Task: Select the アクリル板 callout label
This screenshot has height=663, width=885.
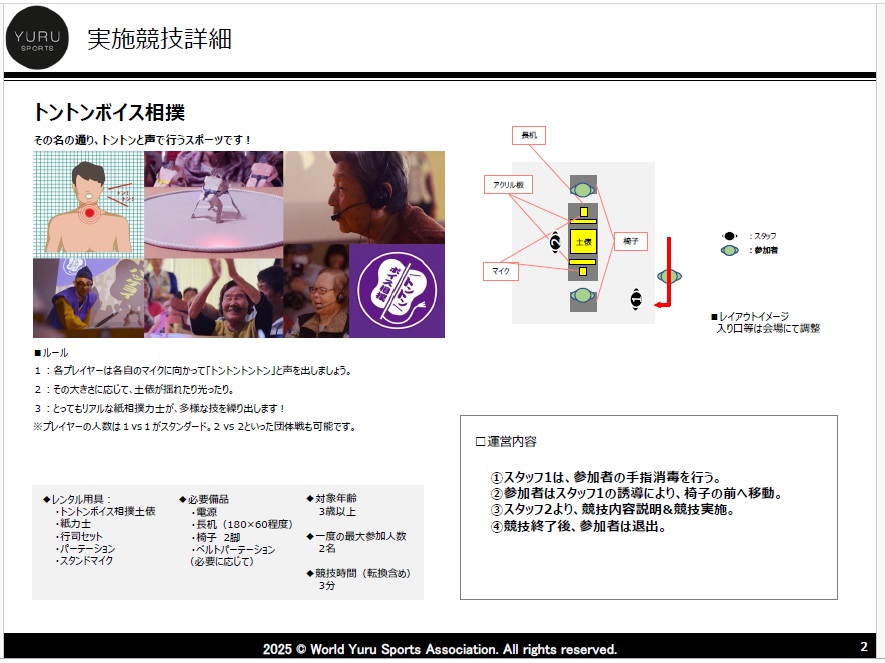Action: 508,185
